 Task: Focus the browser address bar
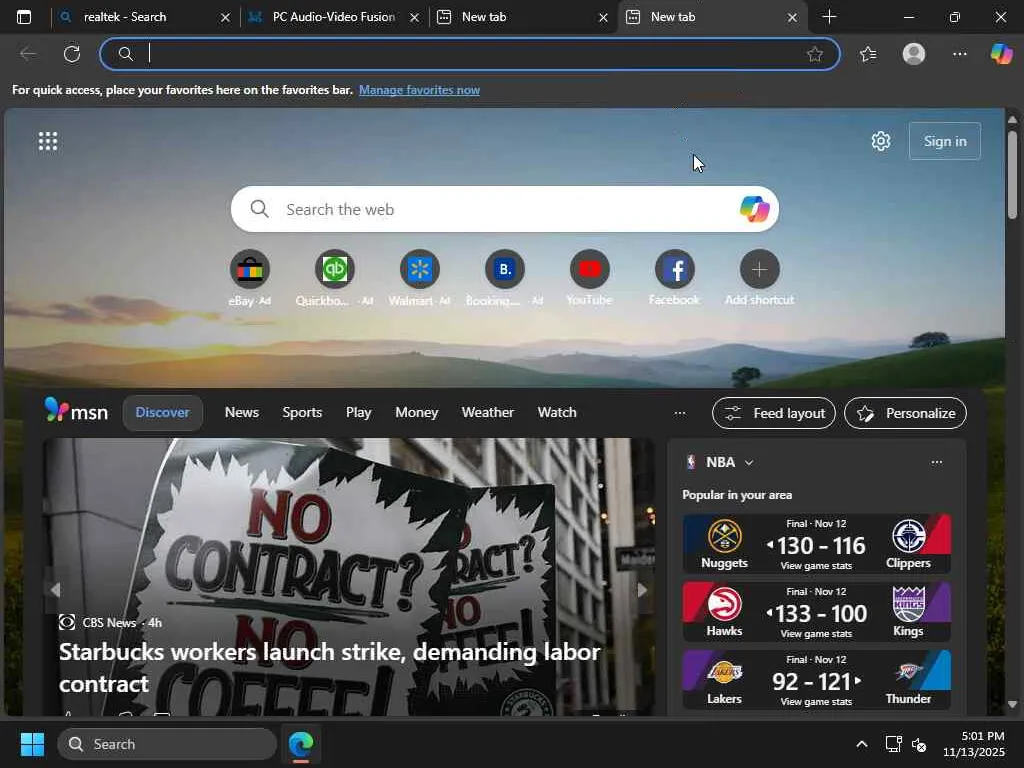tap(470, 54)
